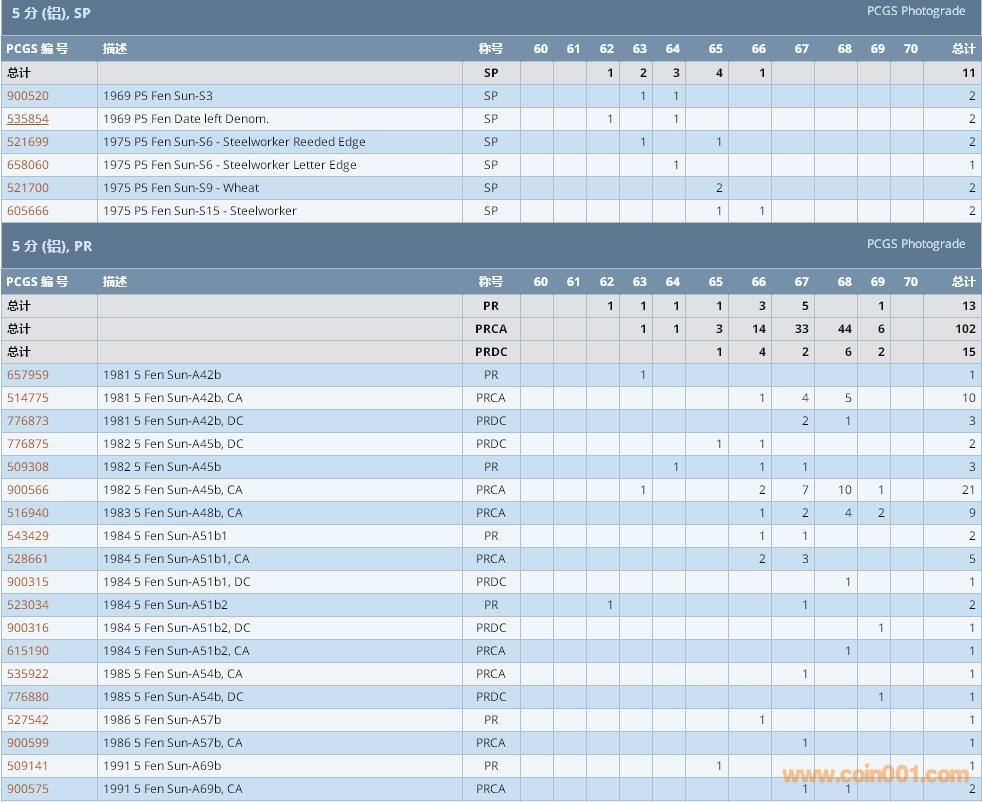Open PCGS entry 521699 for Reeded Edge
Image resolution: width=982 pixels, height=802 pixels.
click(x=28, y=142)
